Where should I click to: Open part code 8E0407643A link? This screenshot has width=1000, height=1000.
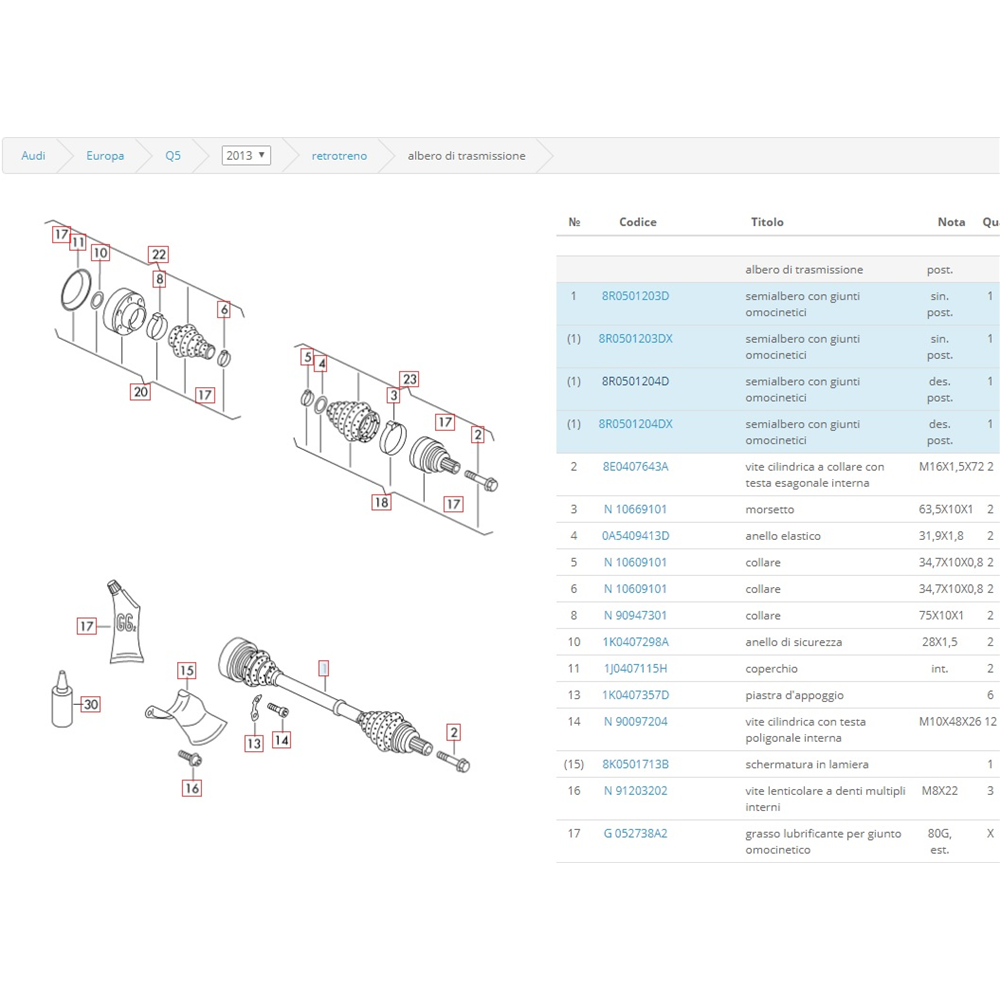pos(635,466)
